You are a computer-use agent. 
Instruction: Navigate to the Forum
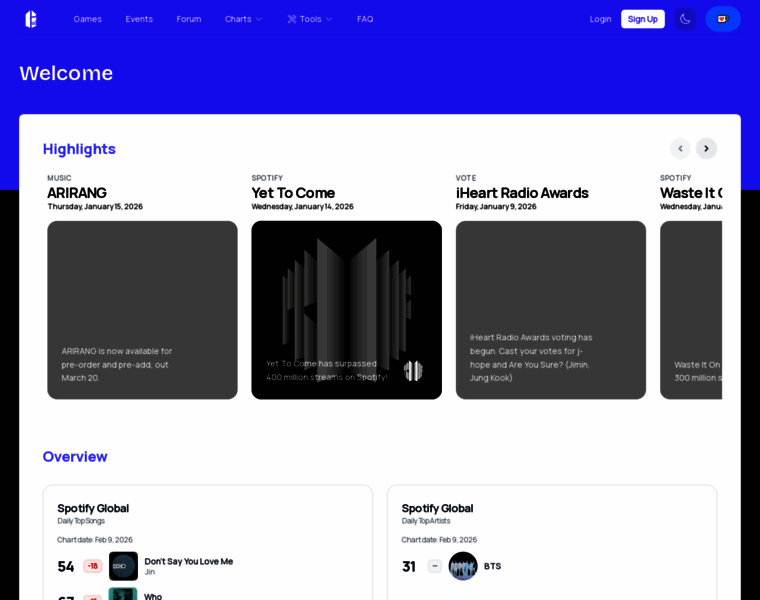tap(189, 19)
